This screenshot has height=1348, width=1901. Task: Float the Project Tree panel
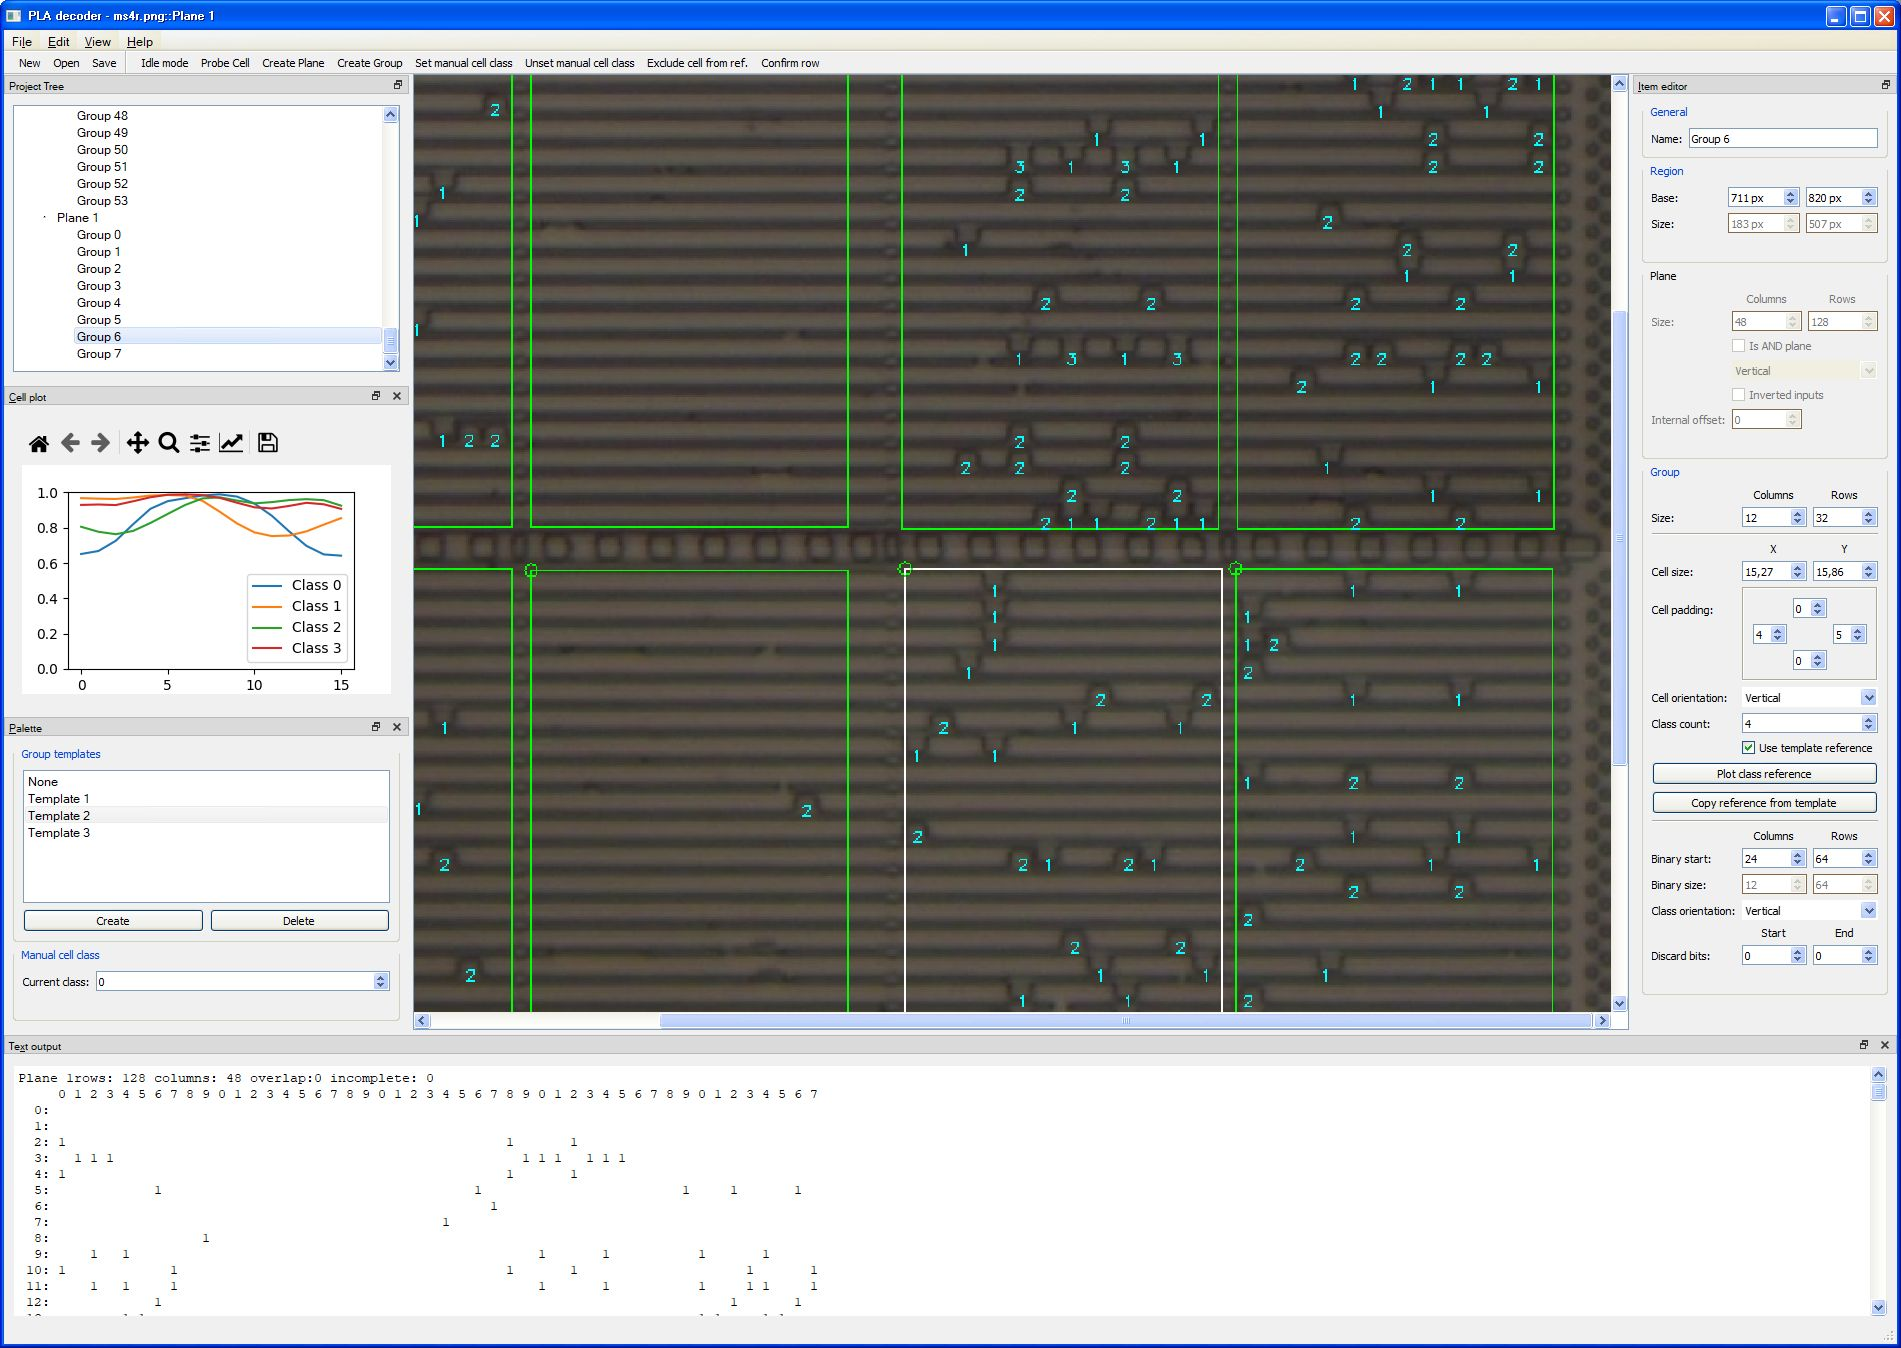point(397,85)
